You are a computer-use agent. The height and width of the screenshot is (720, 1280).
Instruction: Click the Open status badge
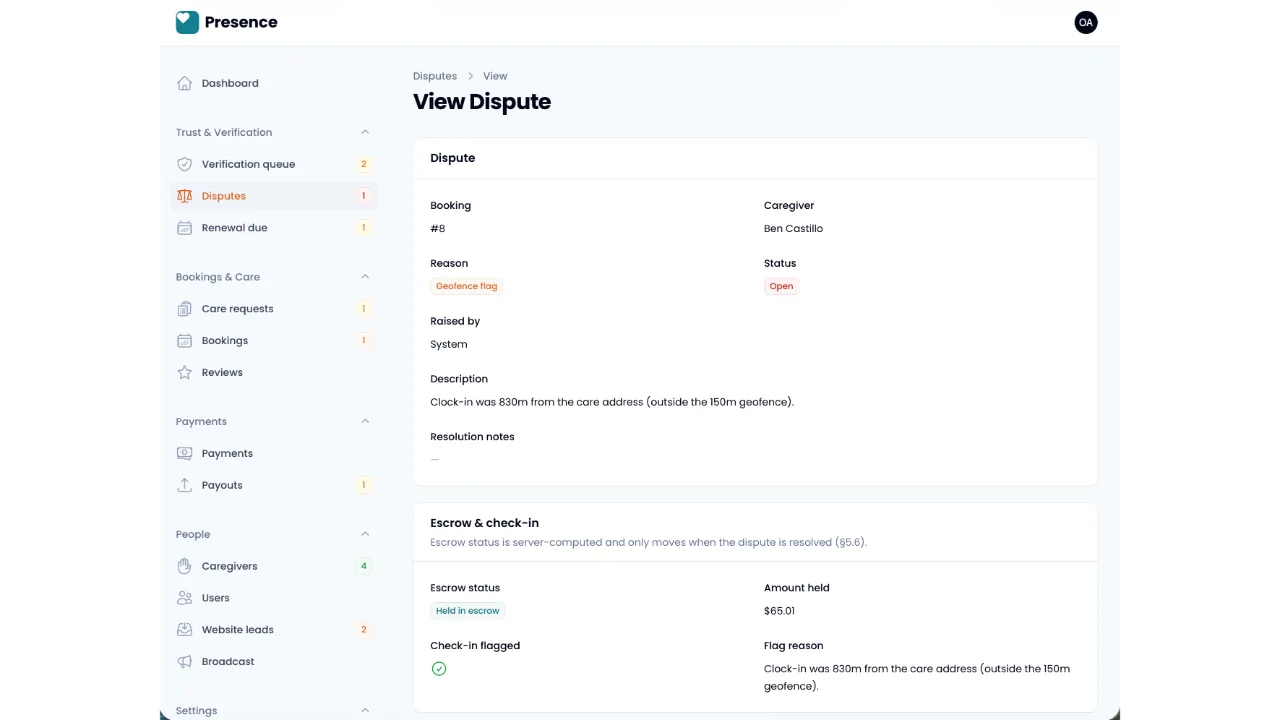point(781,286)
